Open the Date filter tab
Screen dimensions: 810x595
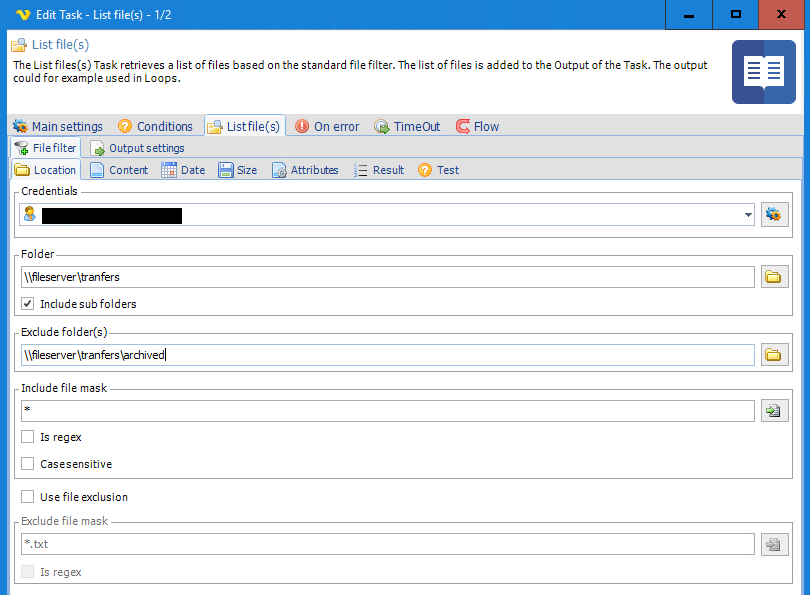[x=183, y=170]
